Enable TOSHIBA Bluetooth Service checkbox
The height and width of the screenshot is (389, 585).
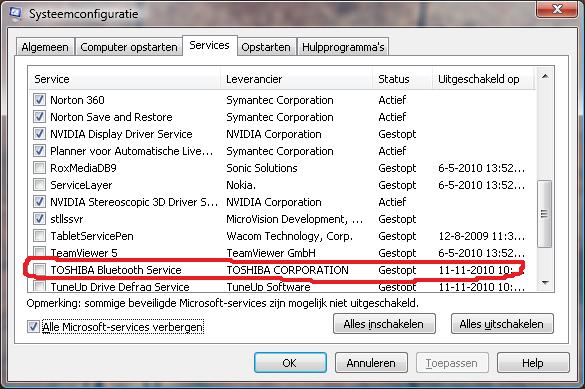[39, 270]
